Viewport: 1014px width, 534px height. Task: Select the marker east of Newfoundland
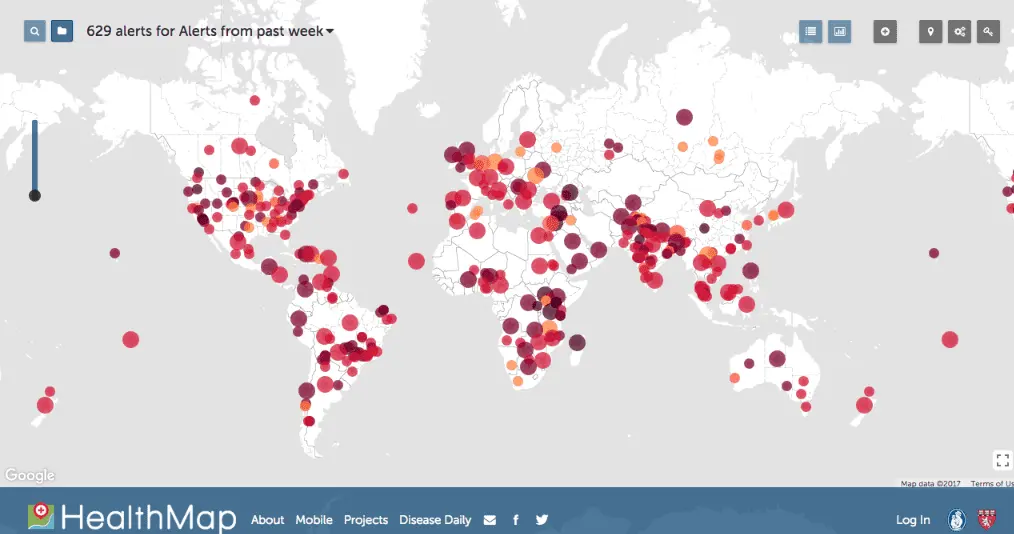coord(343,174)
